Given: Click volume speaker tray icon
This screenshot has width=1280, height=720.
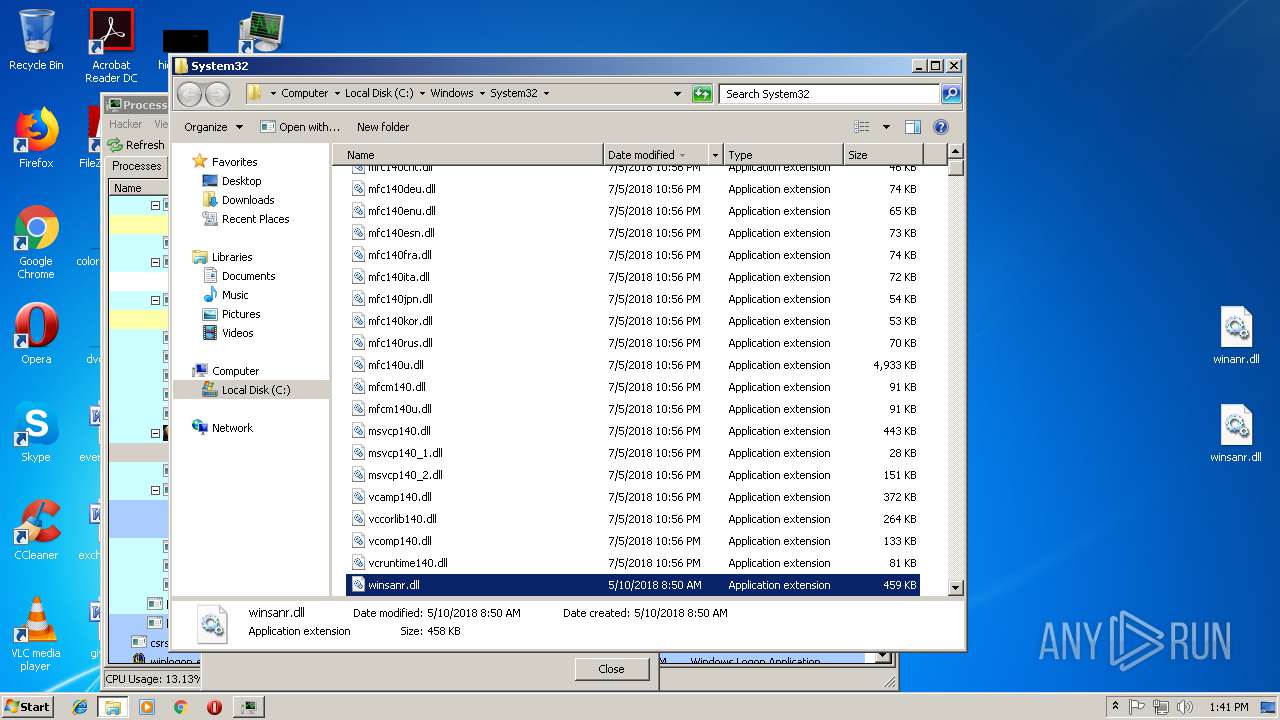Looking at the screenshot, I should point(1185,707).
